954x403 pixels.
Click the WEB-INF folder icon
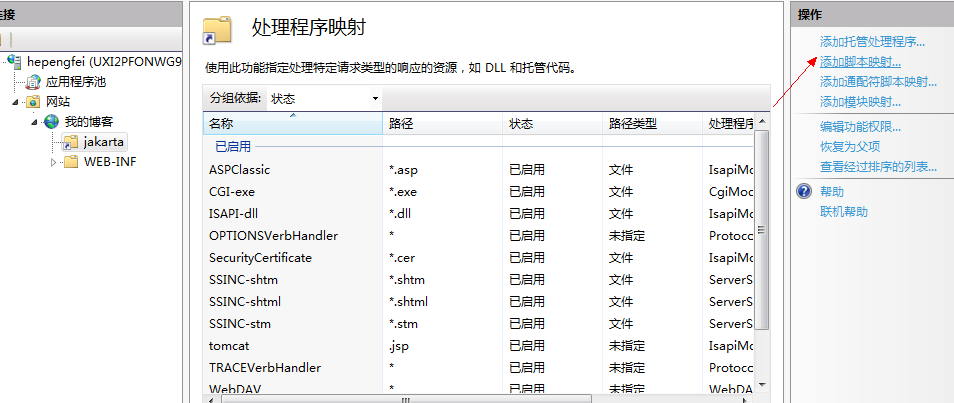click(x=70, y=162)
